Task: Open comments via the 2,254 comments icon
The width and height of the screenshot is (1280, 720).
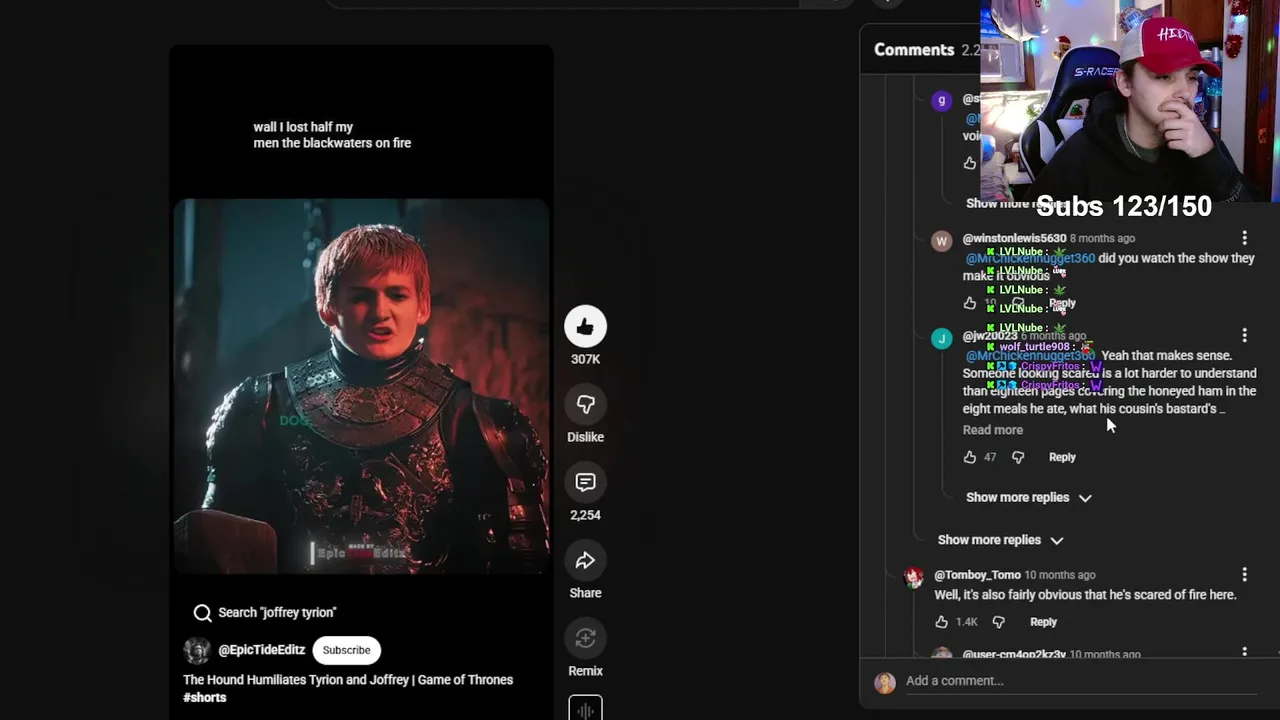Action: point(585,482)
